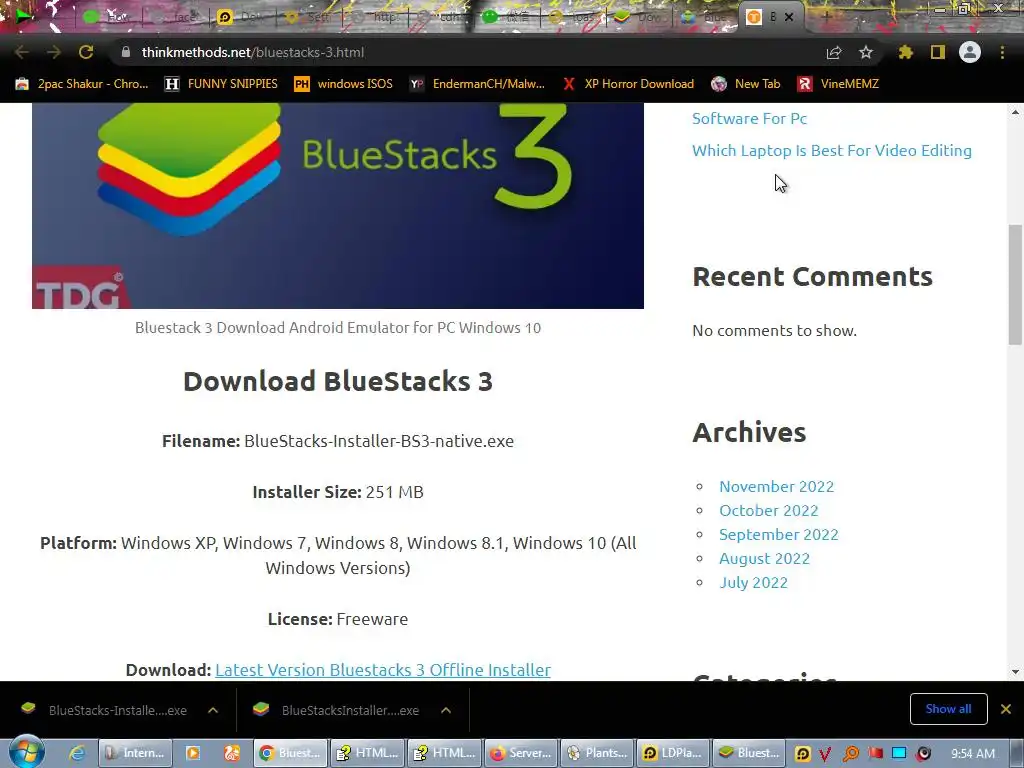This screenshot has width=1024, height=768.
Task: Click the scrollbar down arrow
Action: pos(1015,671)
